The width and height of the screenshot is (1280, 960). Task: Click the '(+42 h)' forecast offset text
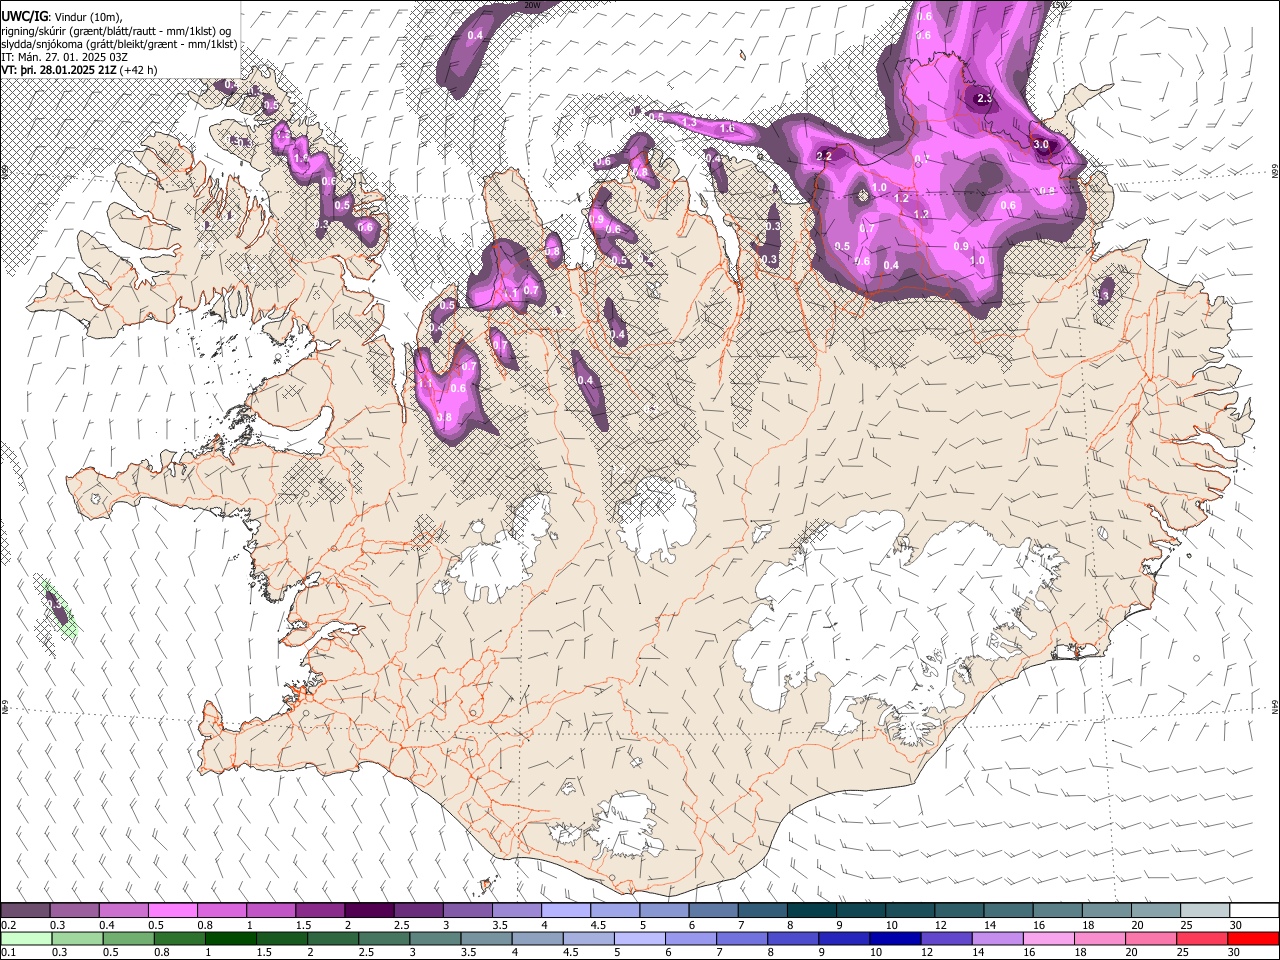click(x=138, y=70)
